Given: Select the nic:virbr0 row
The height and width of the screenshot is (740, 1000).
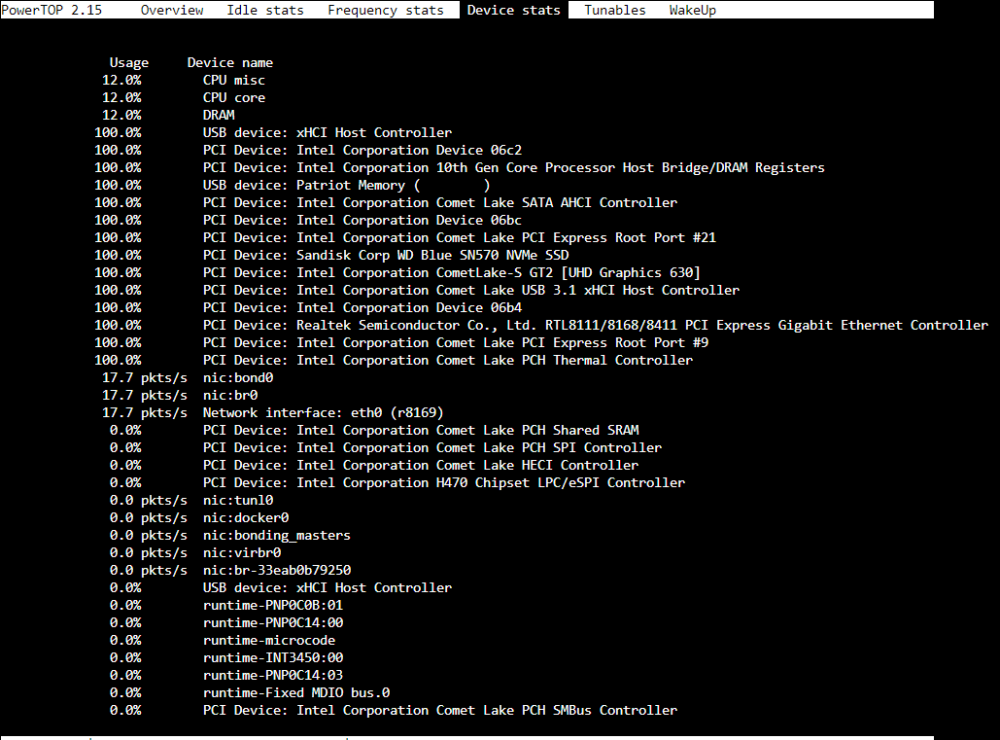Looking at the screenshot, I should [195, 552].
